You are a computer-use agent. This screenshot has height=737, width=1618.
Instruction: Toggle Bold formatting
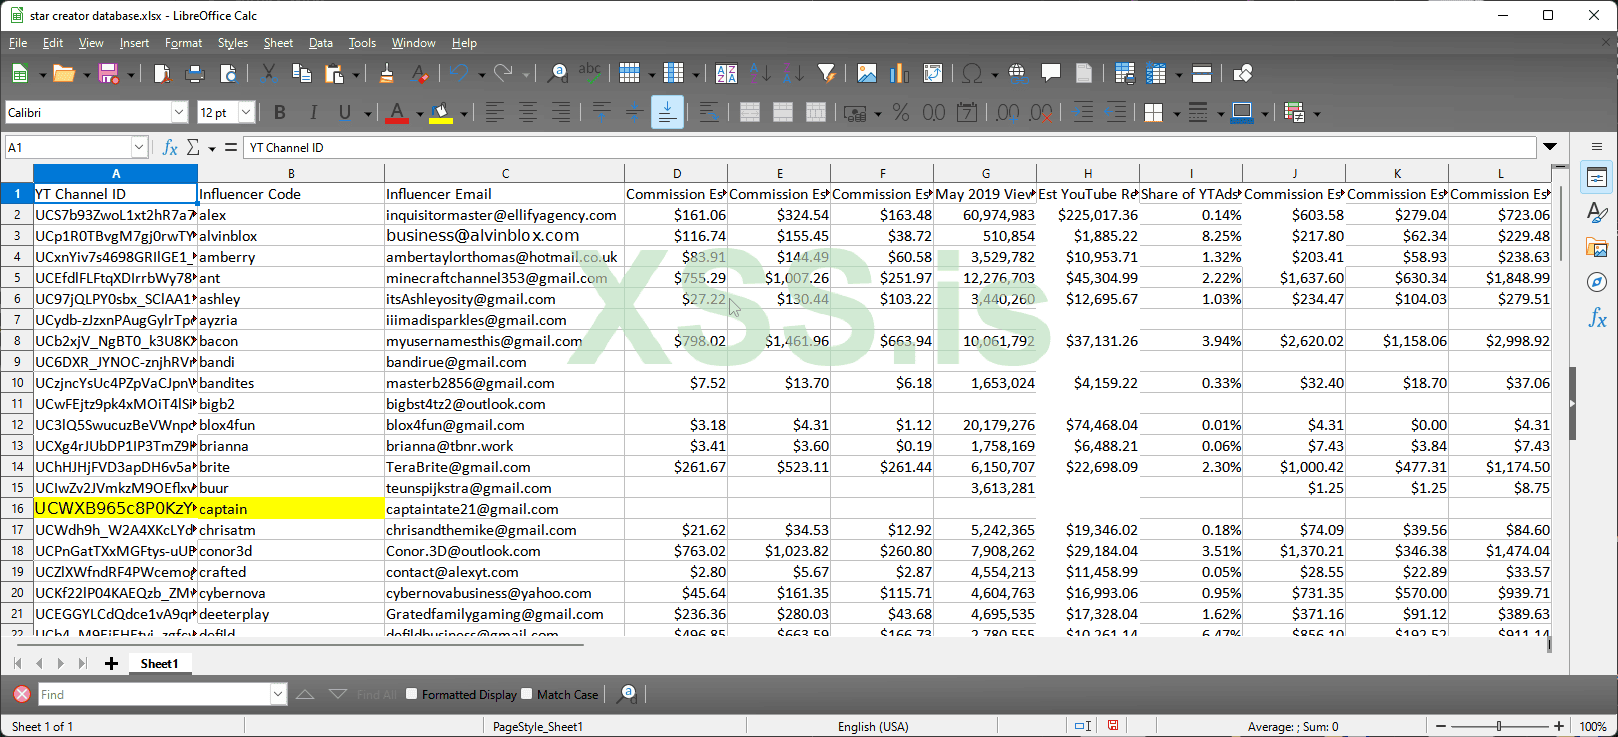[280, 113]
